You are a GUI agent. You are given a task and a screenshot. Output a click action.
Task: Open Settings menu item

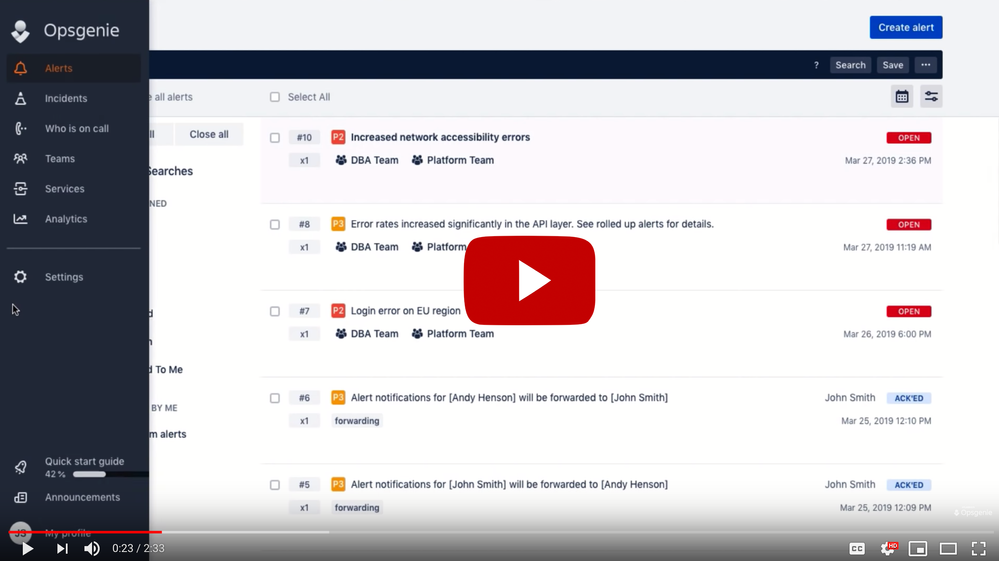pyautogui.click(x=64, y=277)
